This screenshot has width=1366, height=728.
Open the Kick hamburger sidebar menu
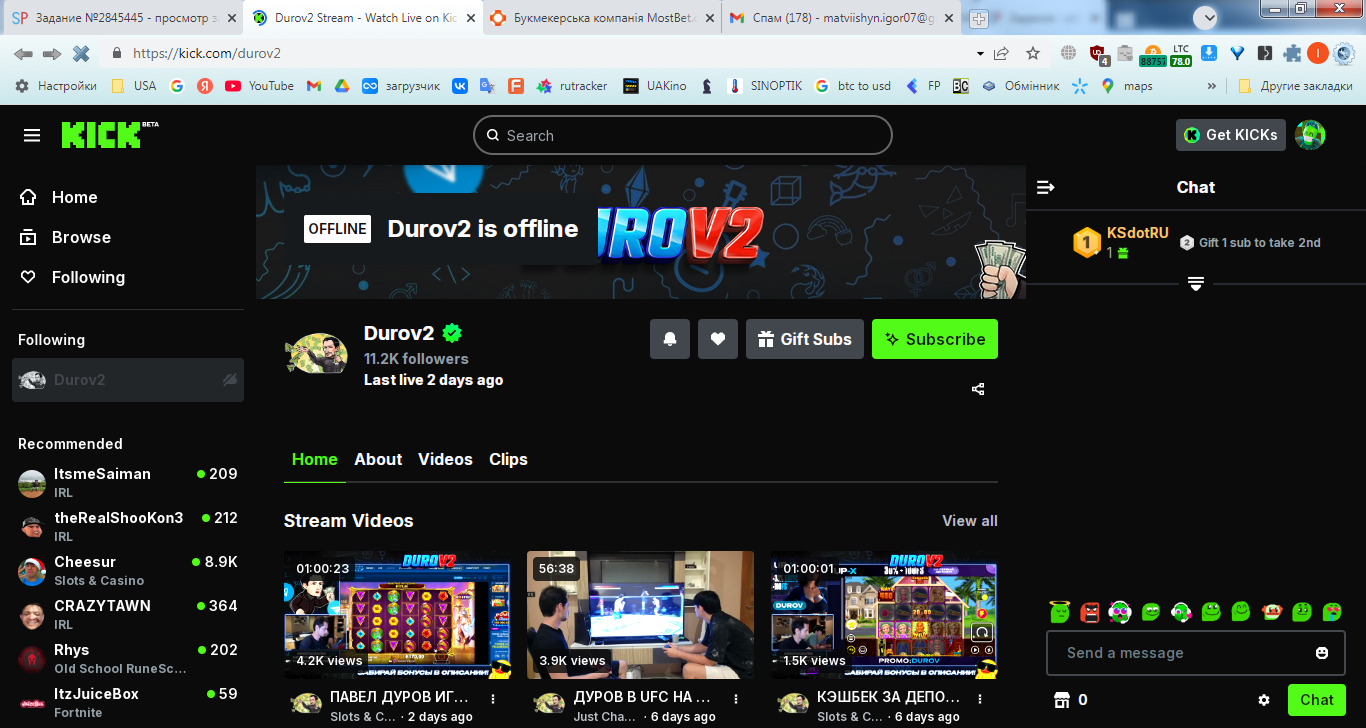pyautogui.click(x=32, y=135)
